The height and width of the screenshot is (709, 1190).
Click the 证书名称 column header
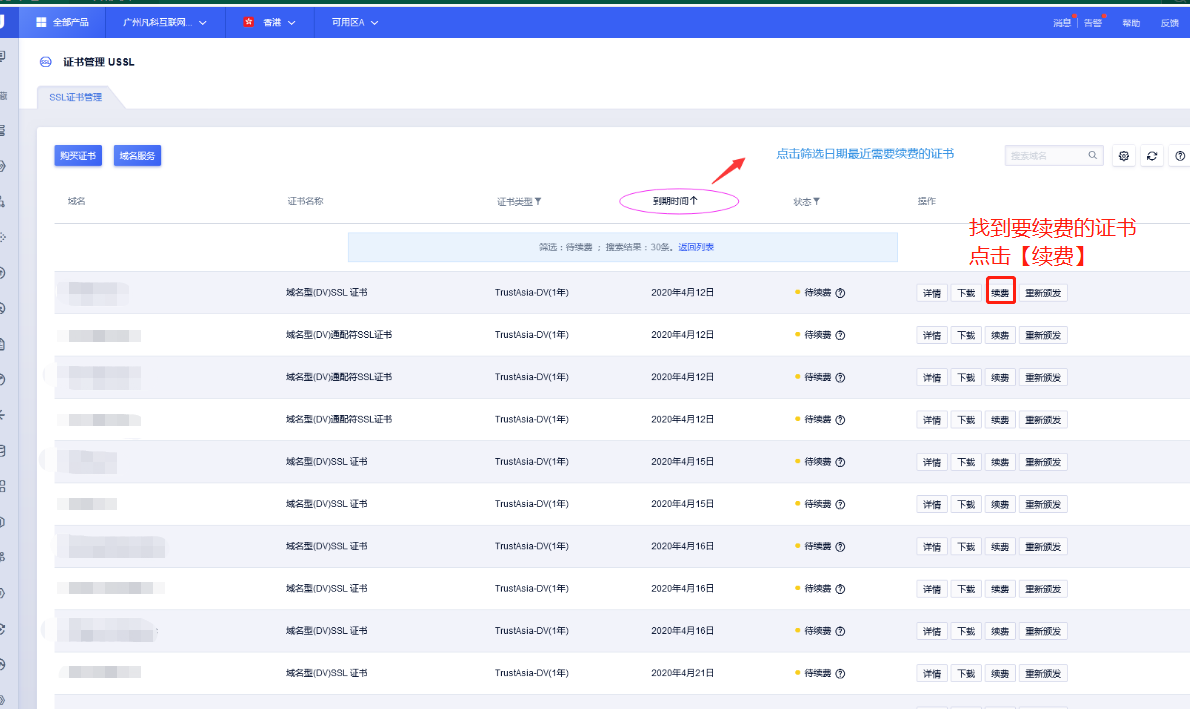(x=305, y=201)
